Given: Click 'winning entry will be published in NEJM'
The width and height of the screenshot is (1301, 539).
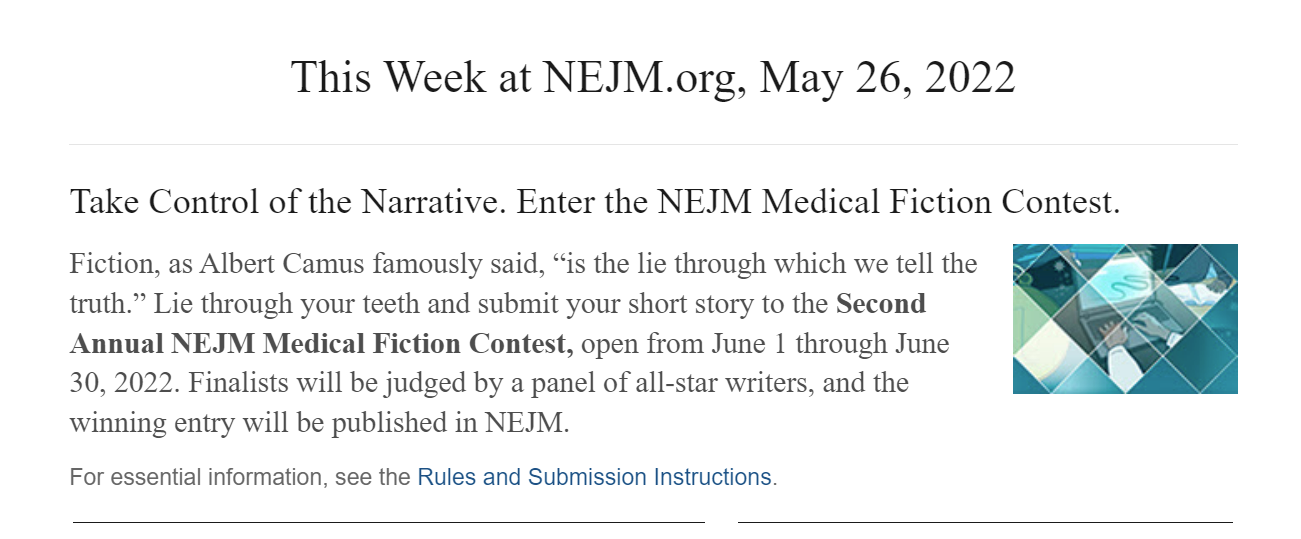Looking at the screenshot, I should (x=319, y=423).
